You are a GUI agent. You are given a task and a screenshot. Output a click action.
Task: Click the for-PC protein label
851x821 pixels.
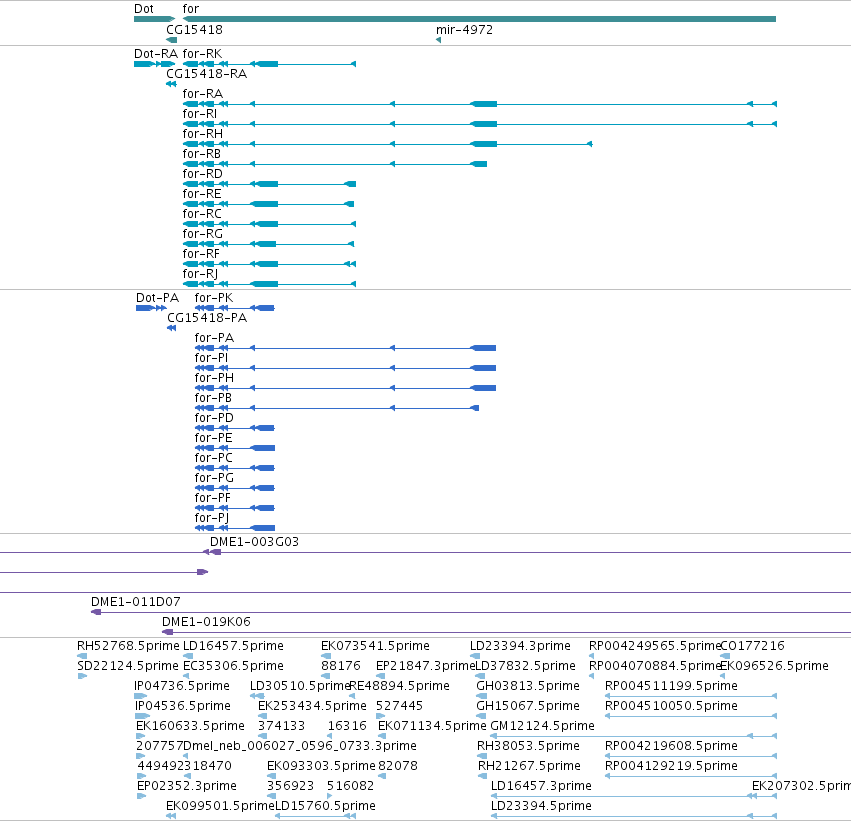(x=213, y=458)
